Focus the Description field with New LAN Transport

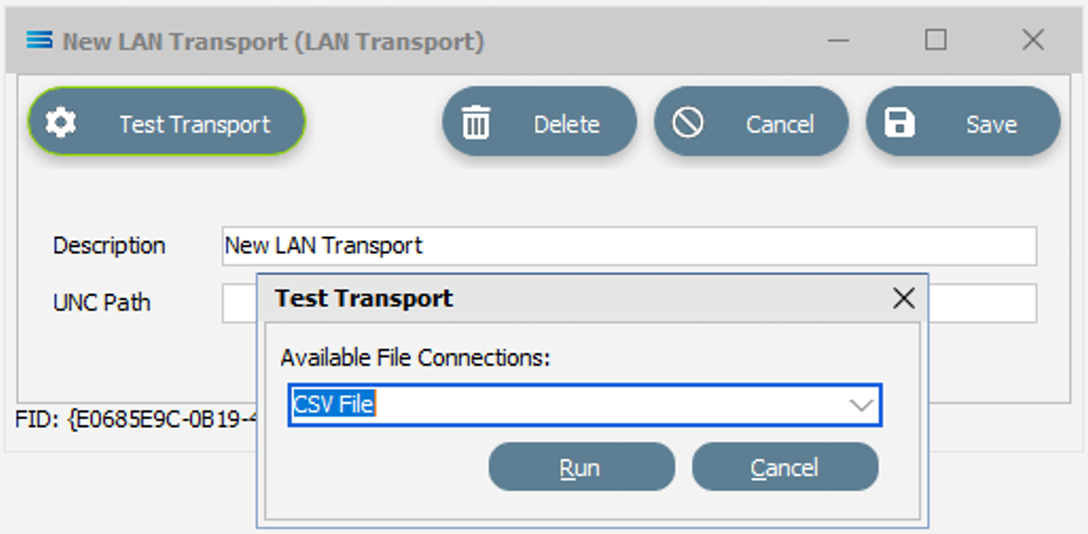click(x=629, y=246)
